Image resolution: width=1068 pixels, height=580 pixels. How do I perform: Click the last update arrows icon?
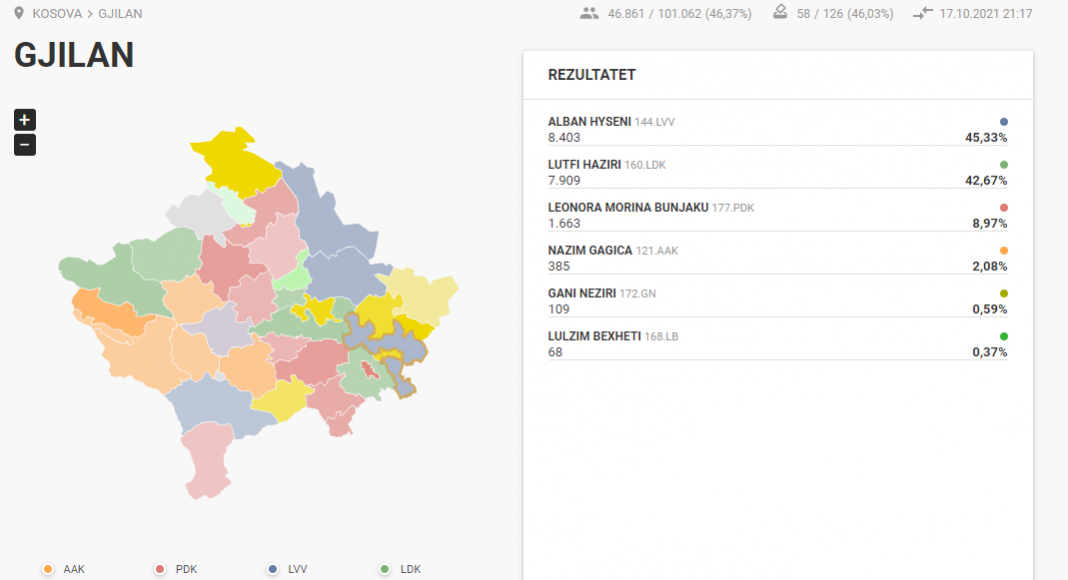point(922,13)
